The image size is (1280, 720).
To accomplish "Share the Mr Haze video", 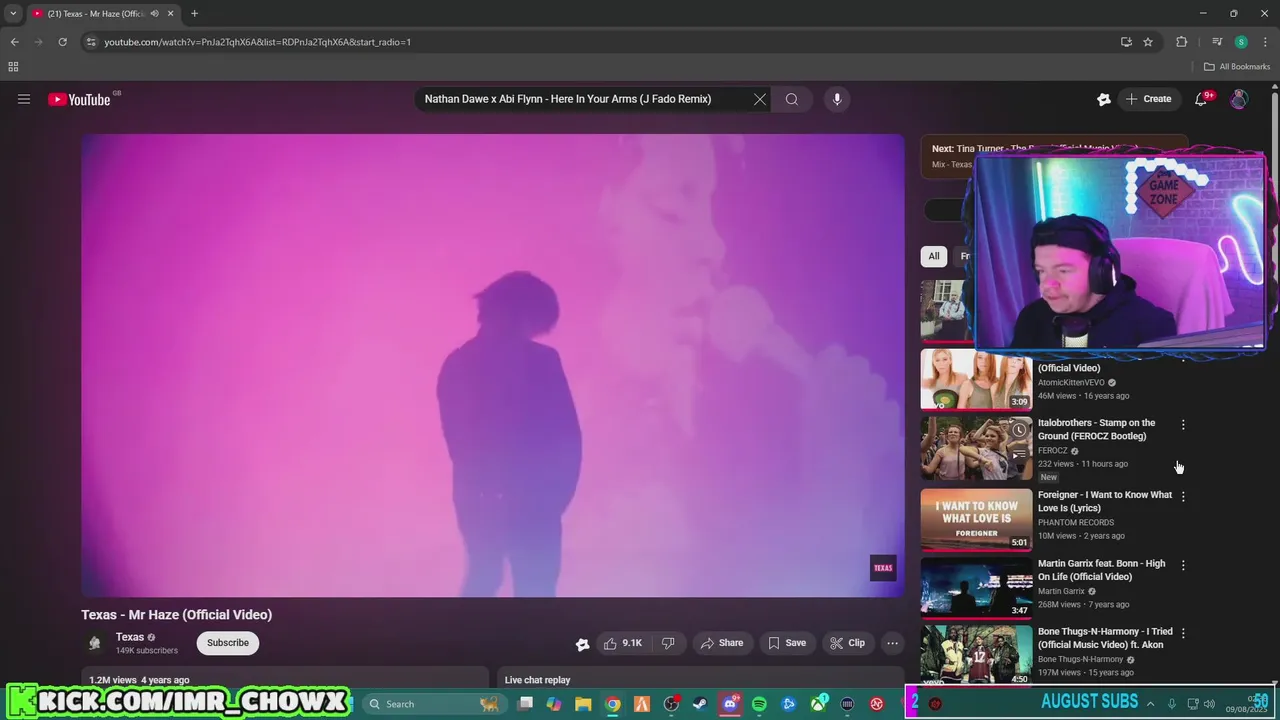I will [722, 643].
